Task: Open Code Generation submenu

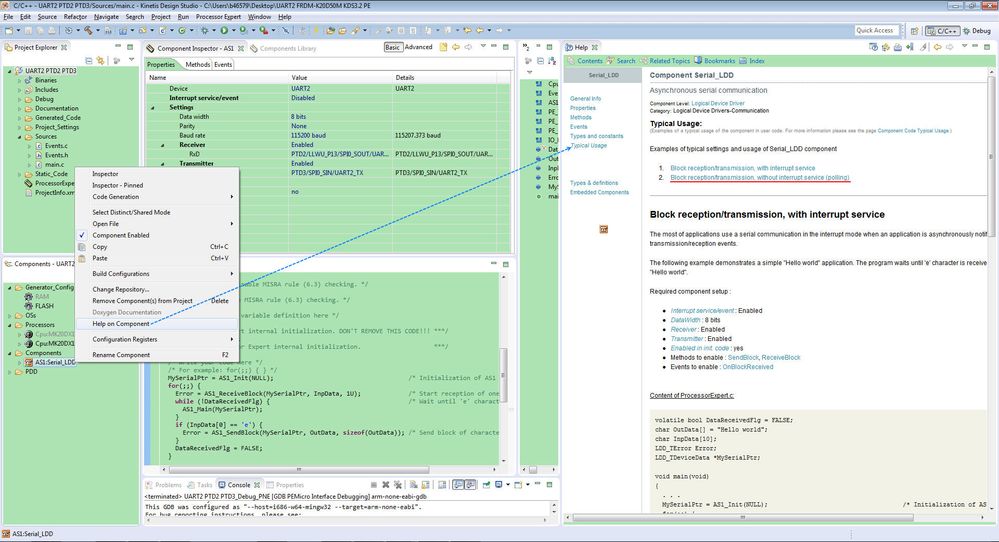Action: pos(157,197)
